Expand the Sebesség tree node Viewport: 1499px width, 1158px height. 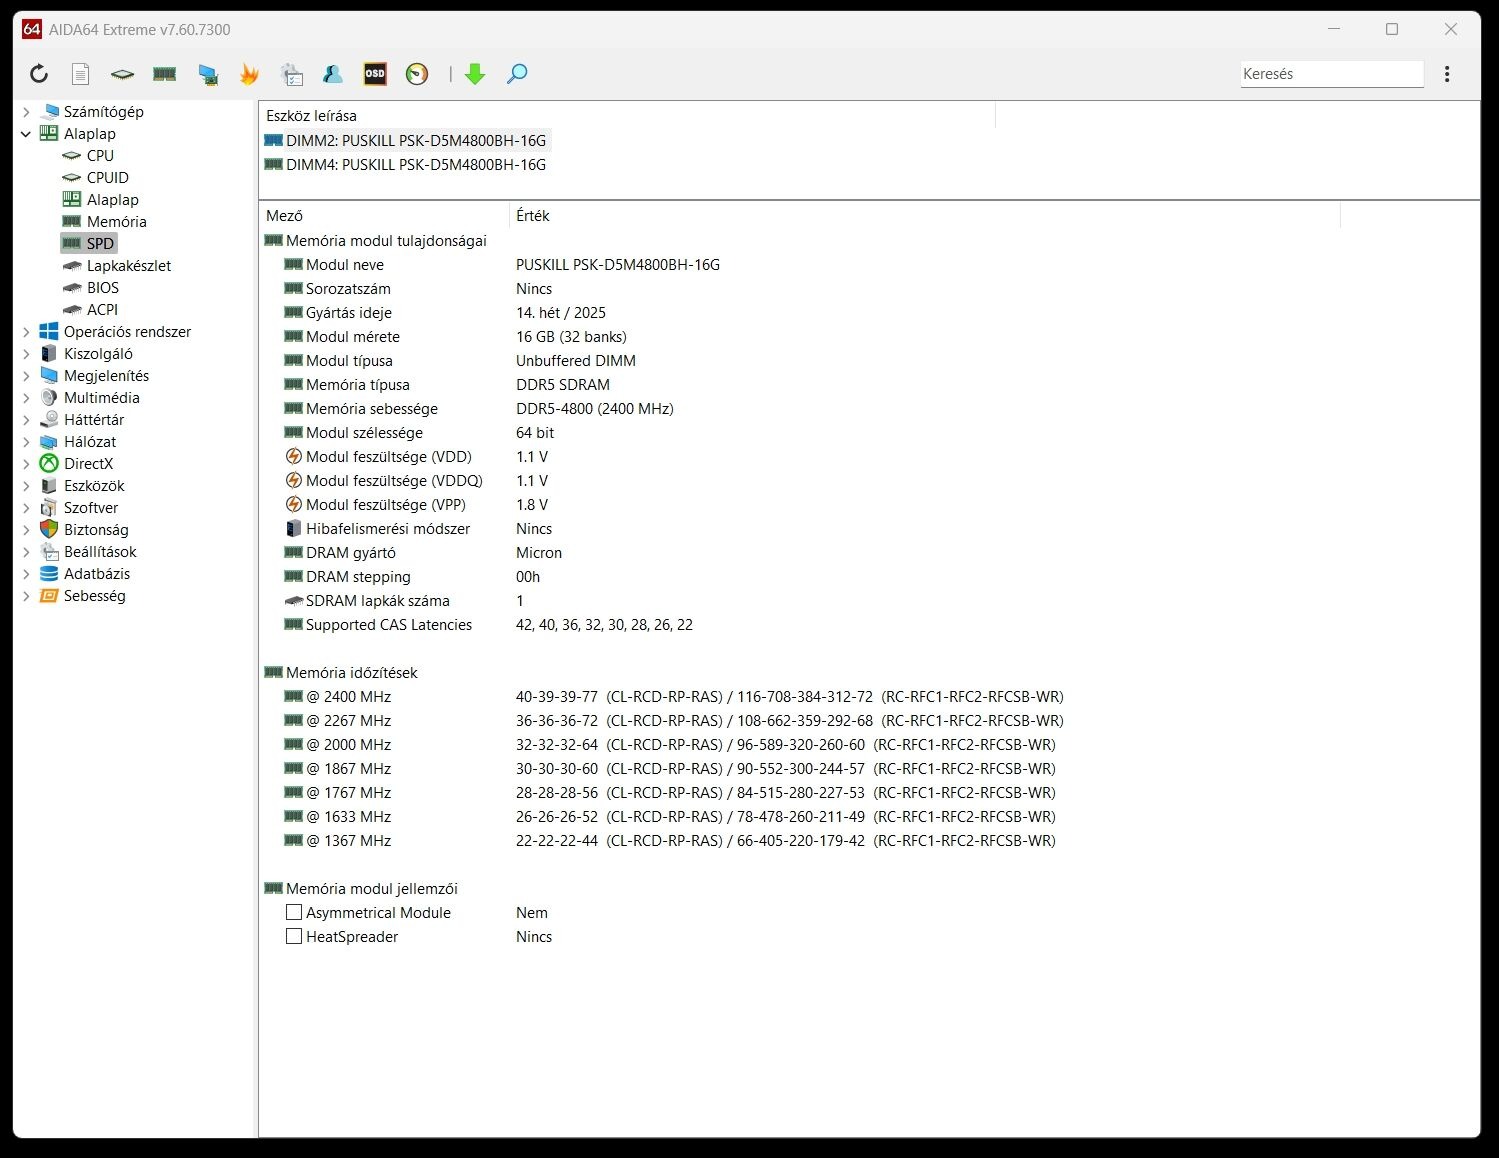coord(26,596)
